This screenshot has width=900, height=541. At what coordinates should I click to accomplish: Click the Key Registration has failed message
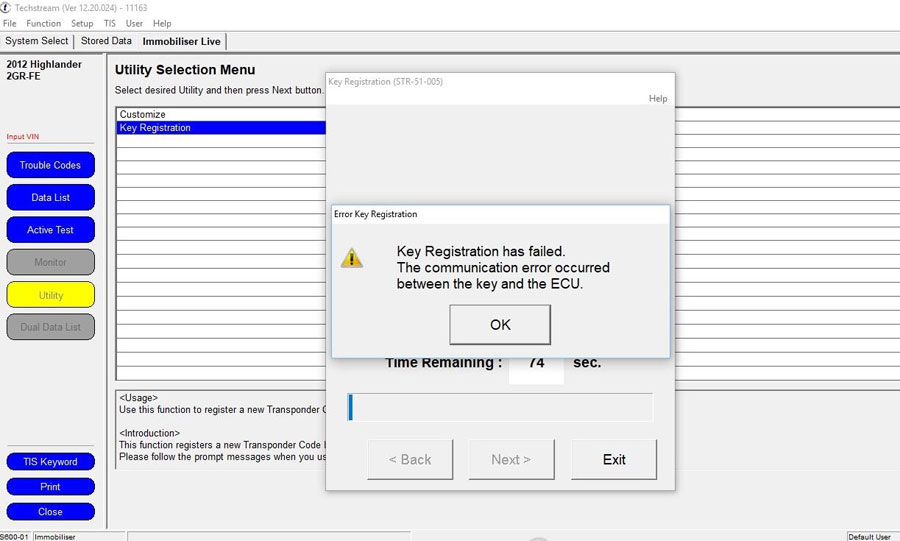(x=503, y=267)
